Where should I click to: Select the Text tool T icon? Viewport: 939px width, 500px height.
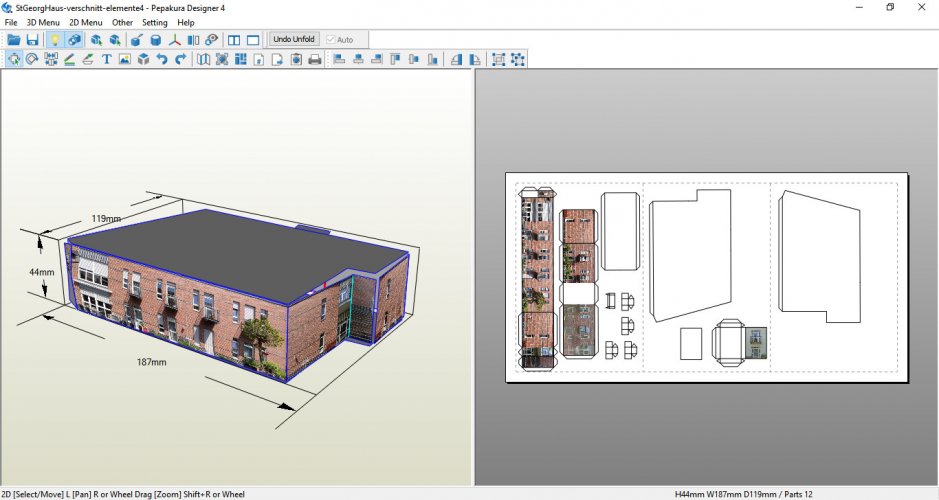[x=107, y=59]
